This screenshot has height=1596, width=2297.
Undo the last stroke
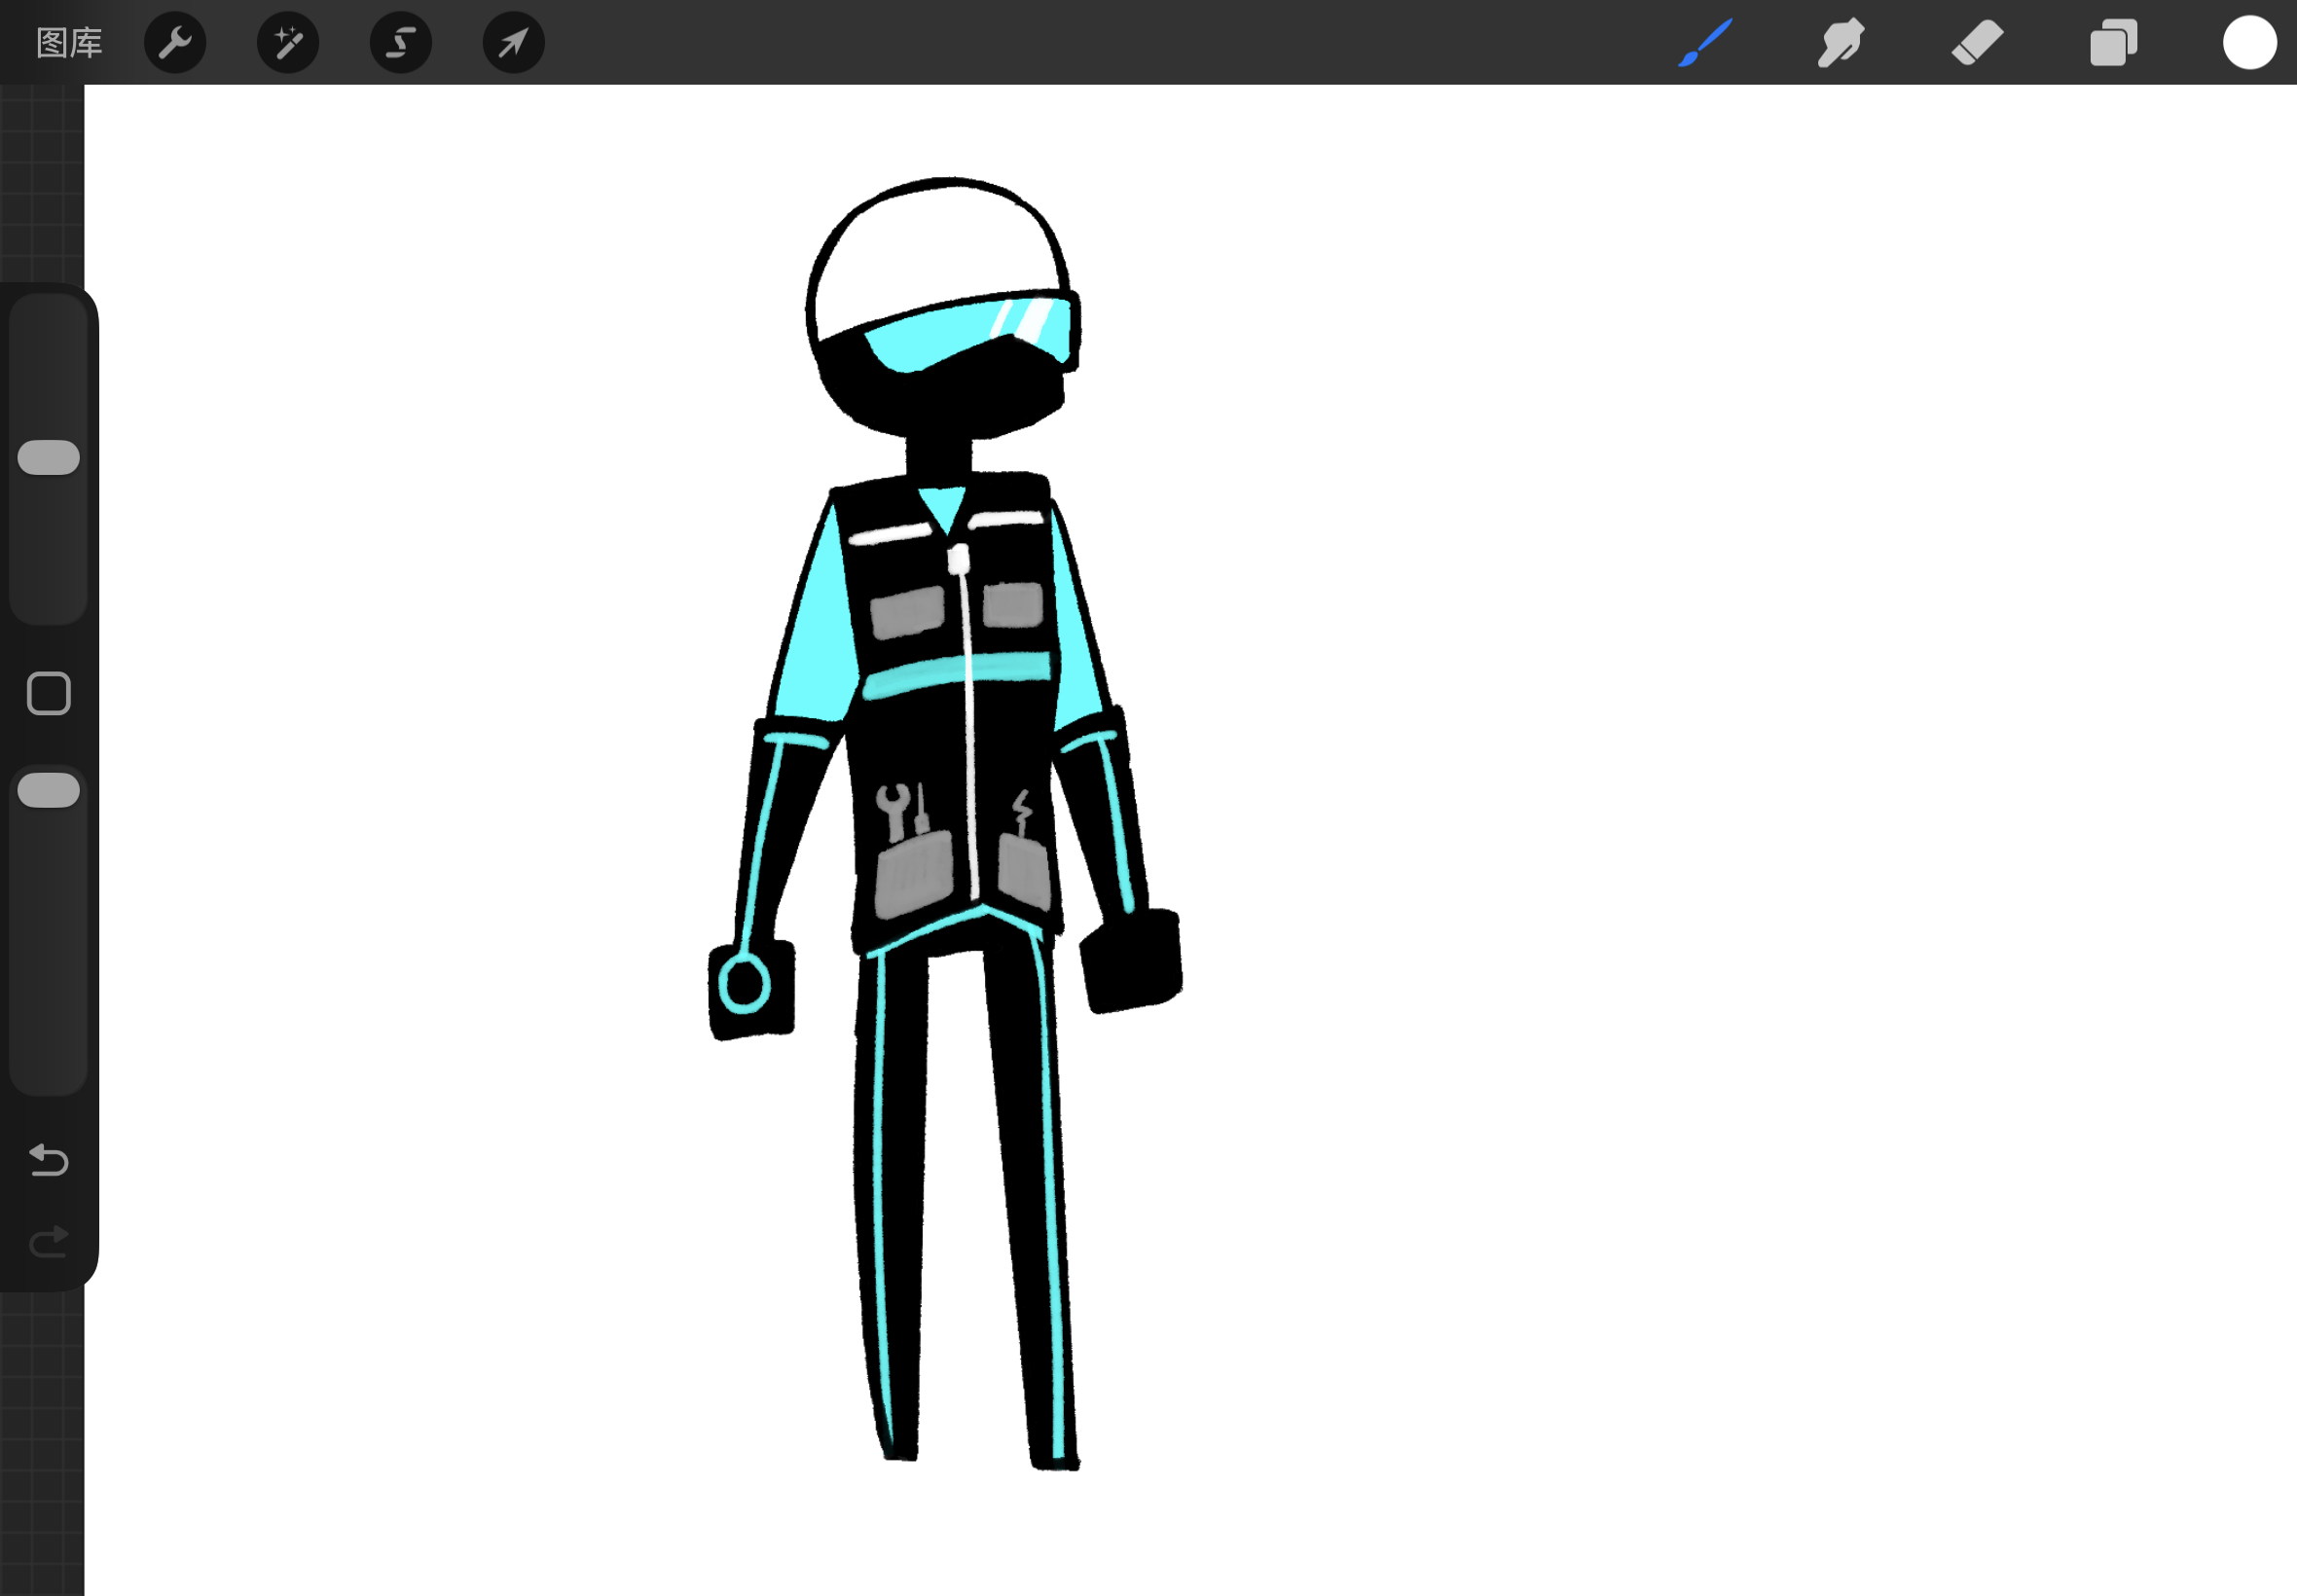[48, 1160]
